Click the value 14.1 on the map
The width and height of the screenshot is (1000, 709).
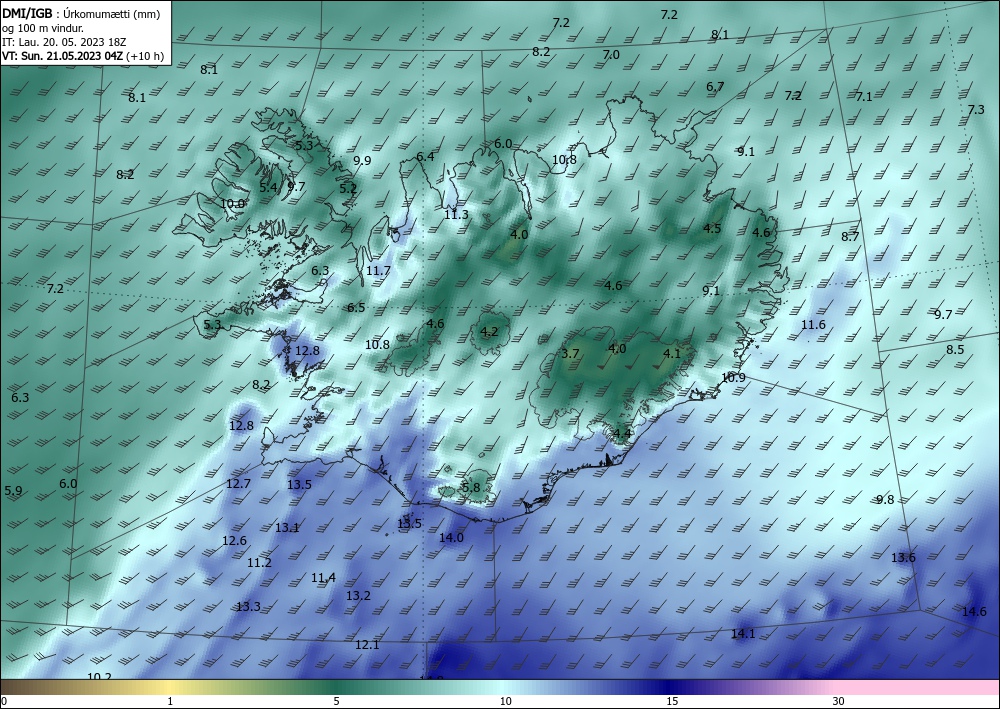[x=743, y=633]
